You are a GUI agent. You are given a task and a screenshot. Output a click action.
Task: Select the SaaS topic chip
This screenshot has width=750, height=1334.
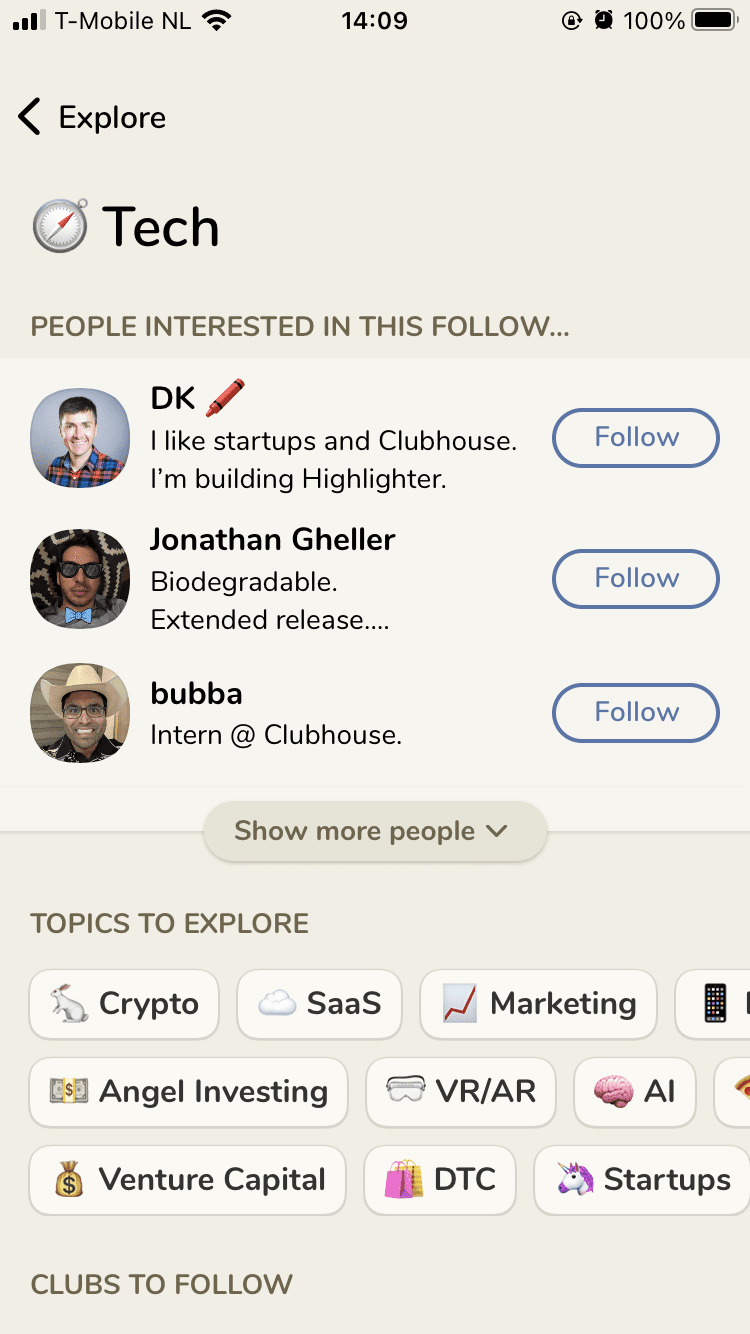pos(319,1004)
